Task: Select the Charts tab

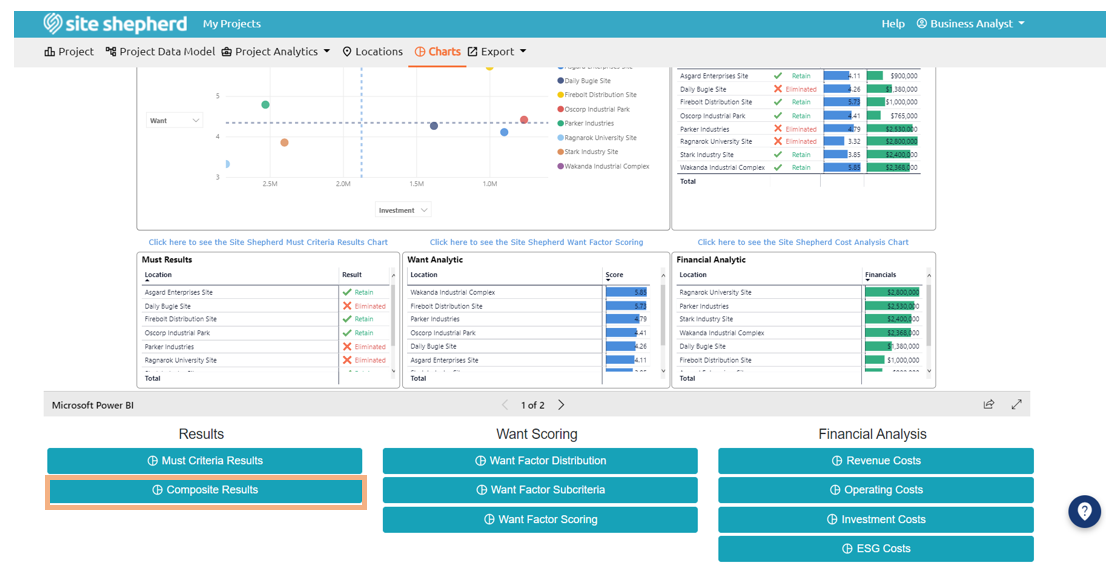Action: click(437, 51)
